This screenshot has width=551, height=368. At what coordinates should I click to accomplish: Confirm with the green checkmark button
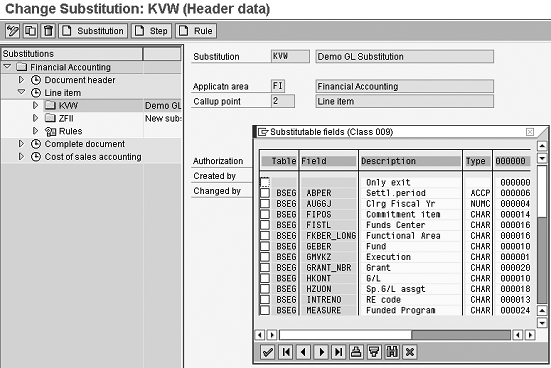[x=268, y=352]
